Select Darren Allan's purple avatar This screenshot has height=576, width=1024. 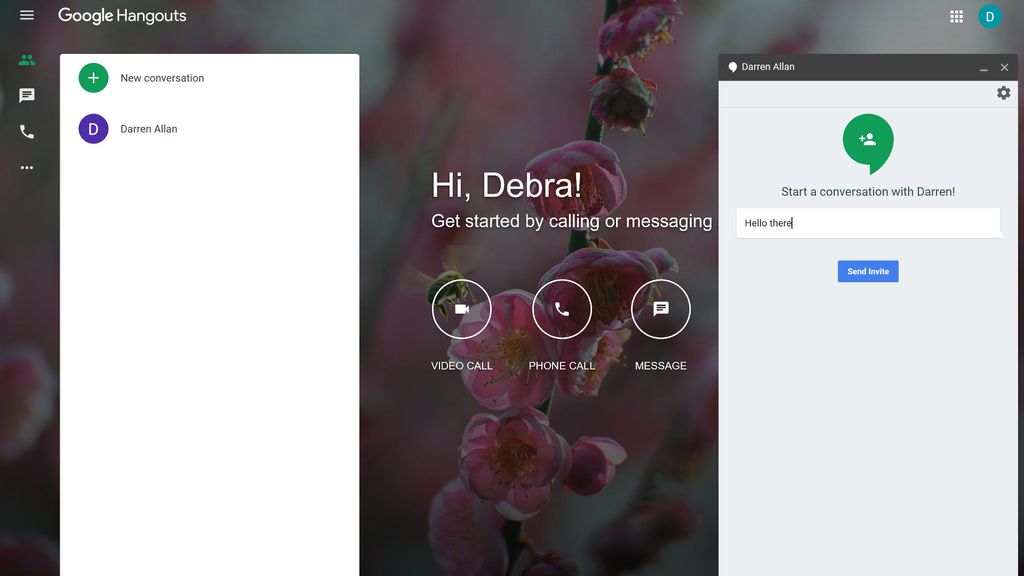click(93, 128)
